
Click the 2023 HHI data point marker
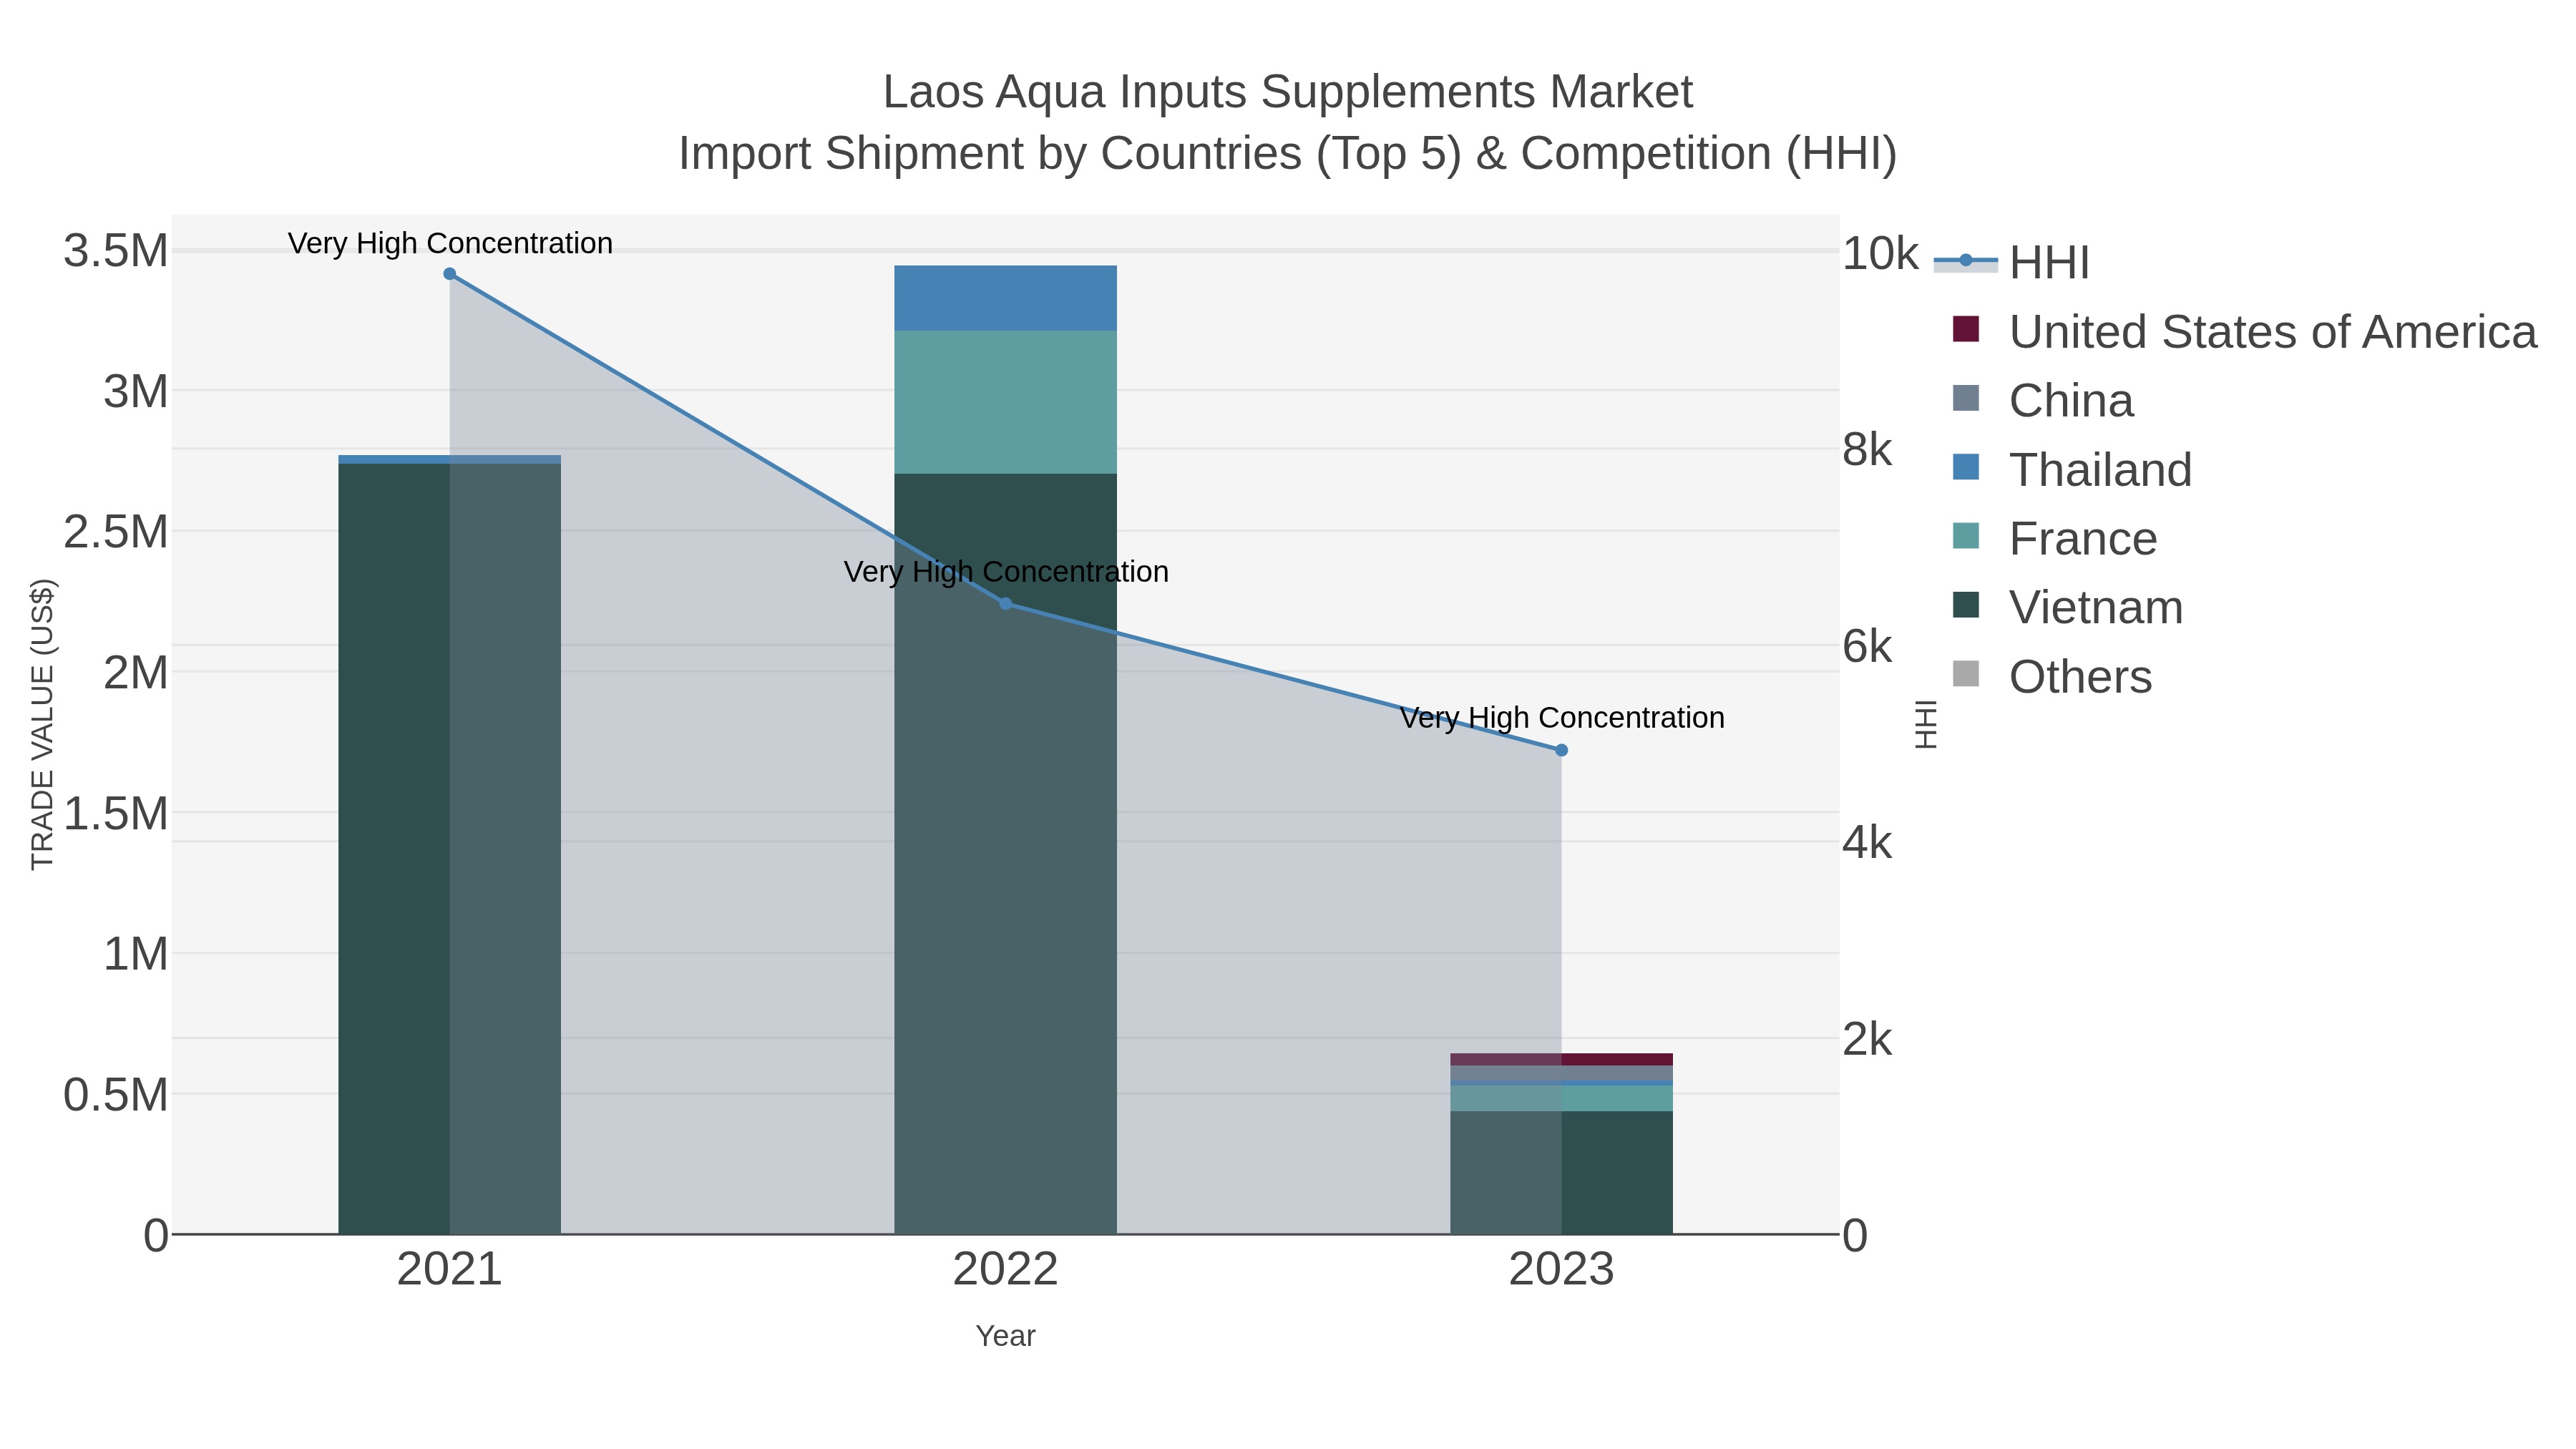(x=1562, y=750)
